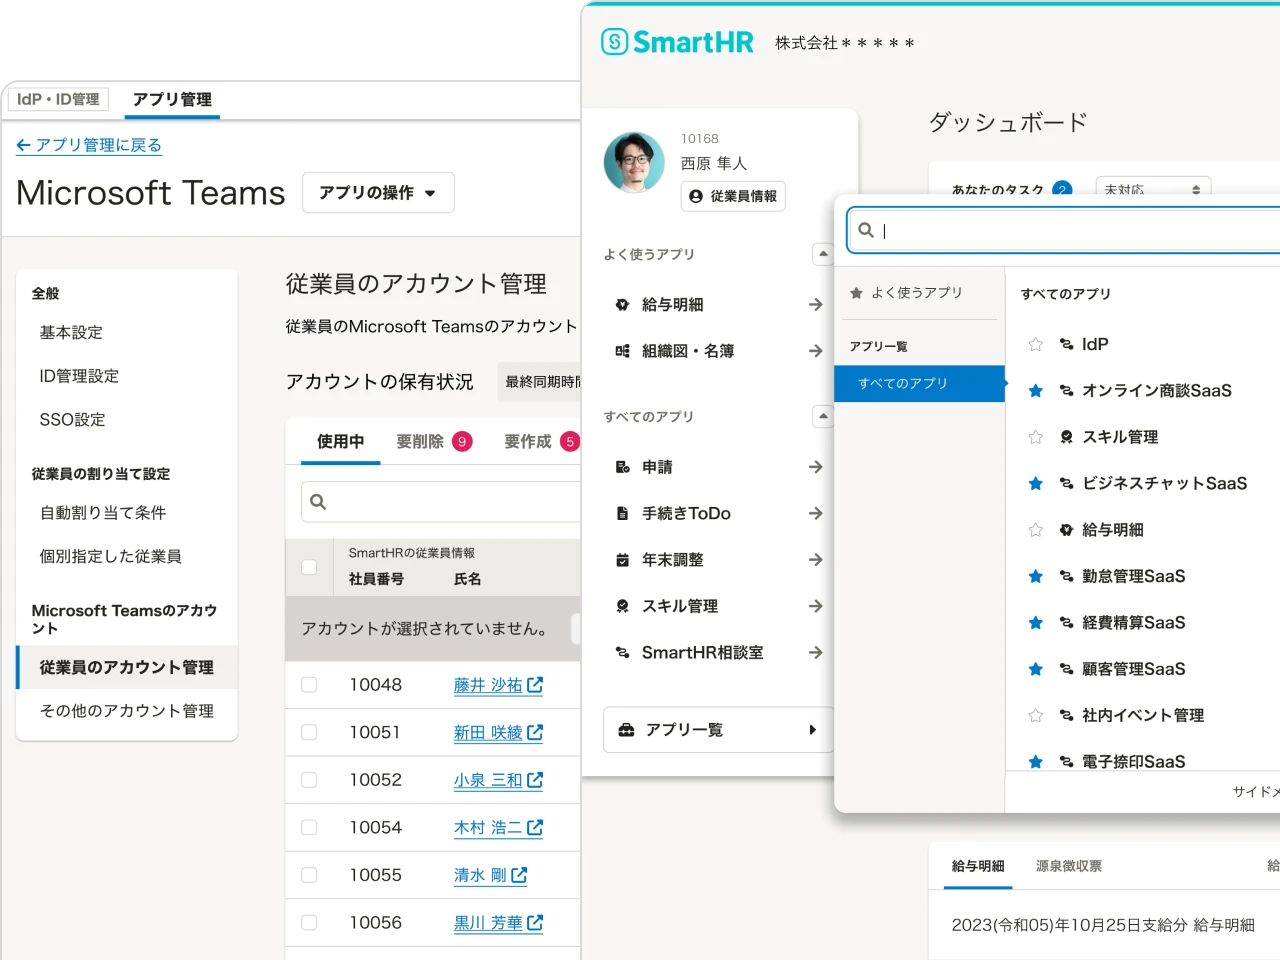Click the 従業員情報 button
Viewport: 1280px width, 960px height.
click(x=733, y=196)
